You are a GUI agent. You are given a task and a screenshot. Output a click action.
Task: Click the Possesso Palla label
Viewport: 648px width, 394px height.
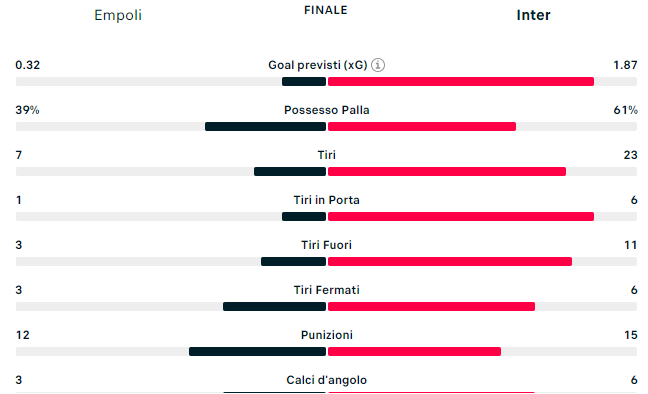[x=326, y=110]
